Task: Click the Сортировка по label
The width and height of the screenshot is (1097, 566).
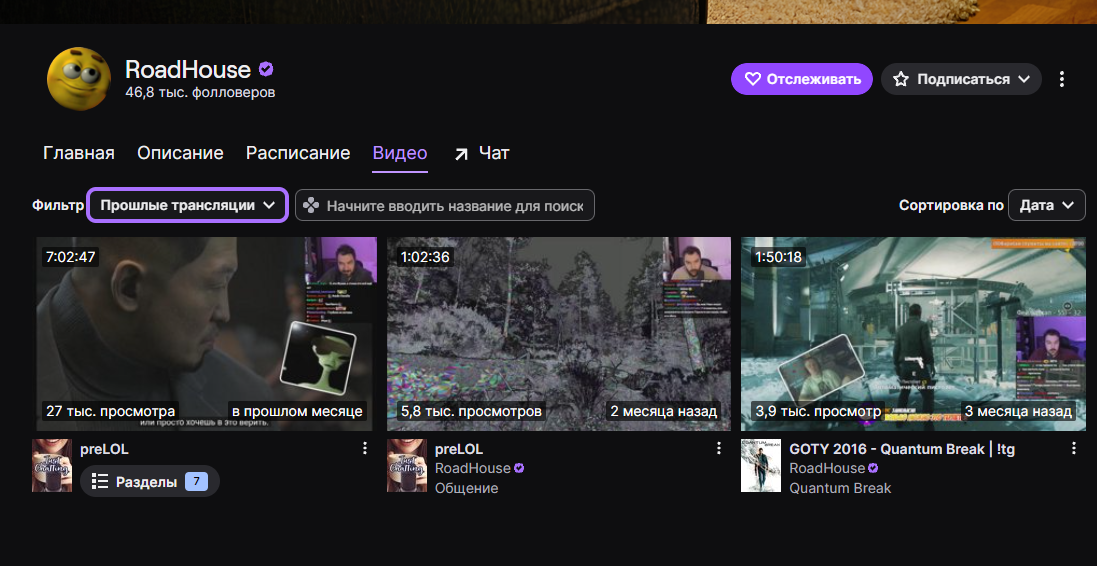Action: coord(951,205)
